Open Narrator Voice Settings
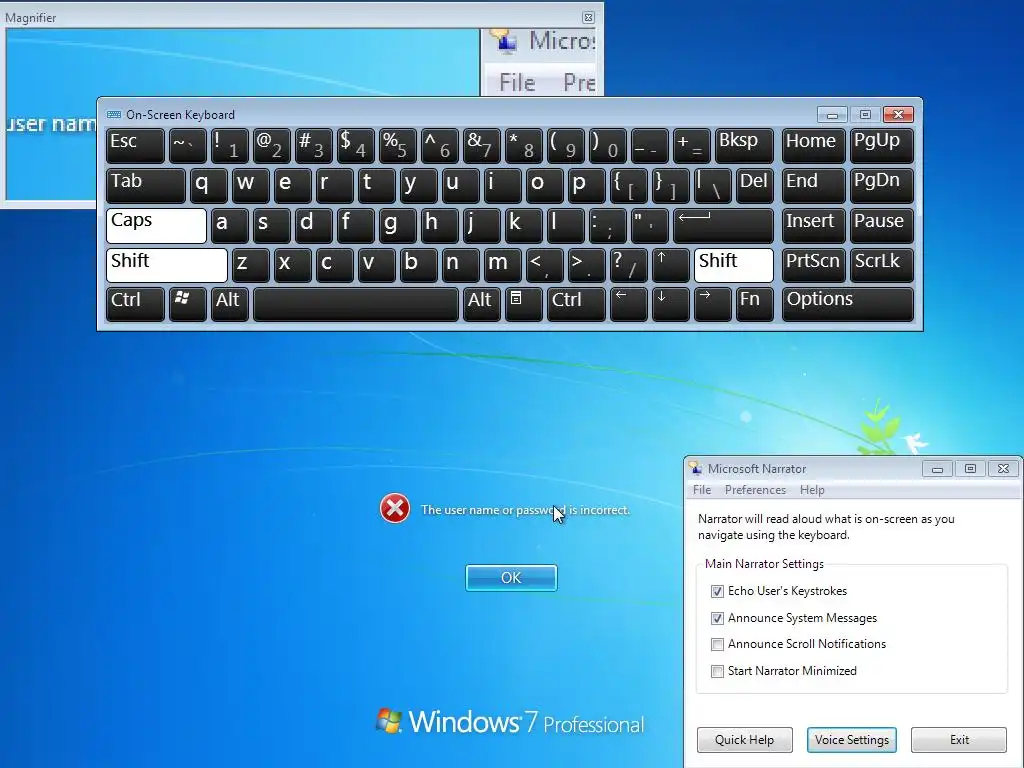Viewport: 1024px width, 768px height. [852, 740]
